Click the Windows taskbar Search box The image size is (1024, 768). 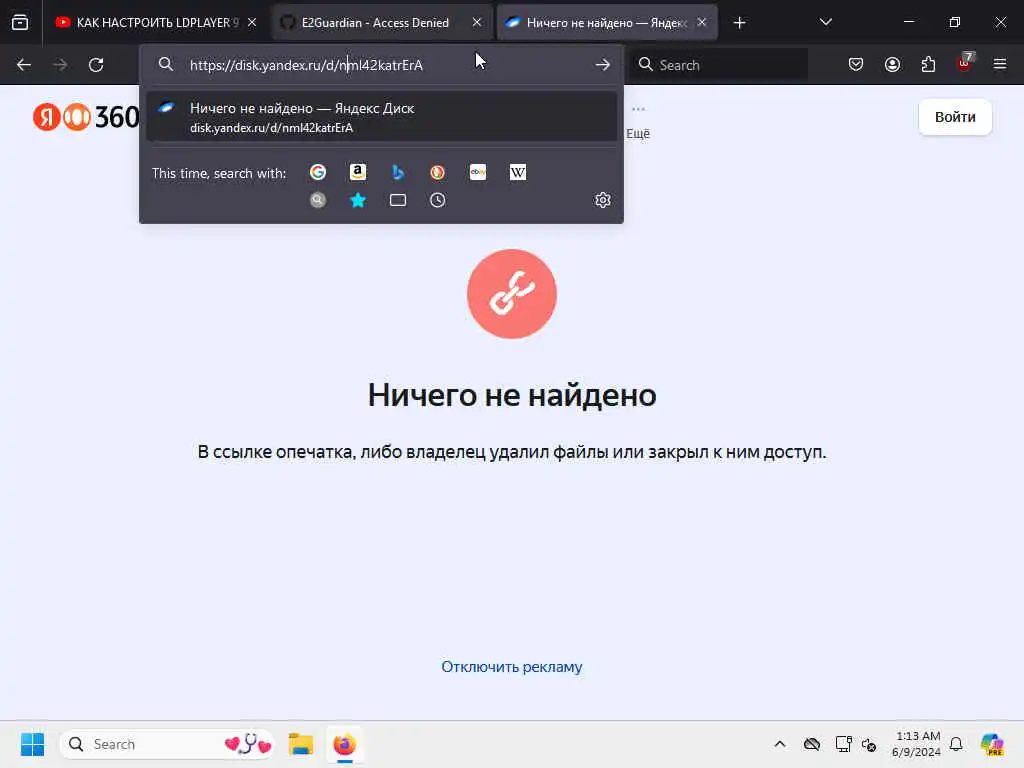click(x=167, y=744)
